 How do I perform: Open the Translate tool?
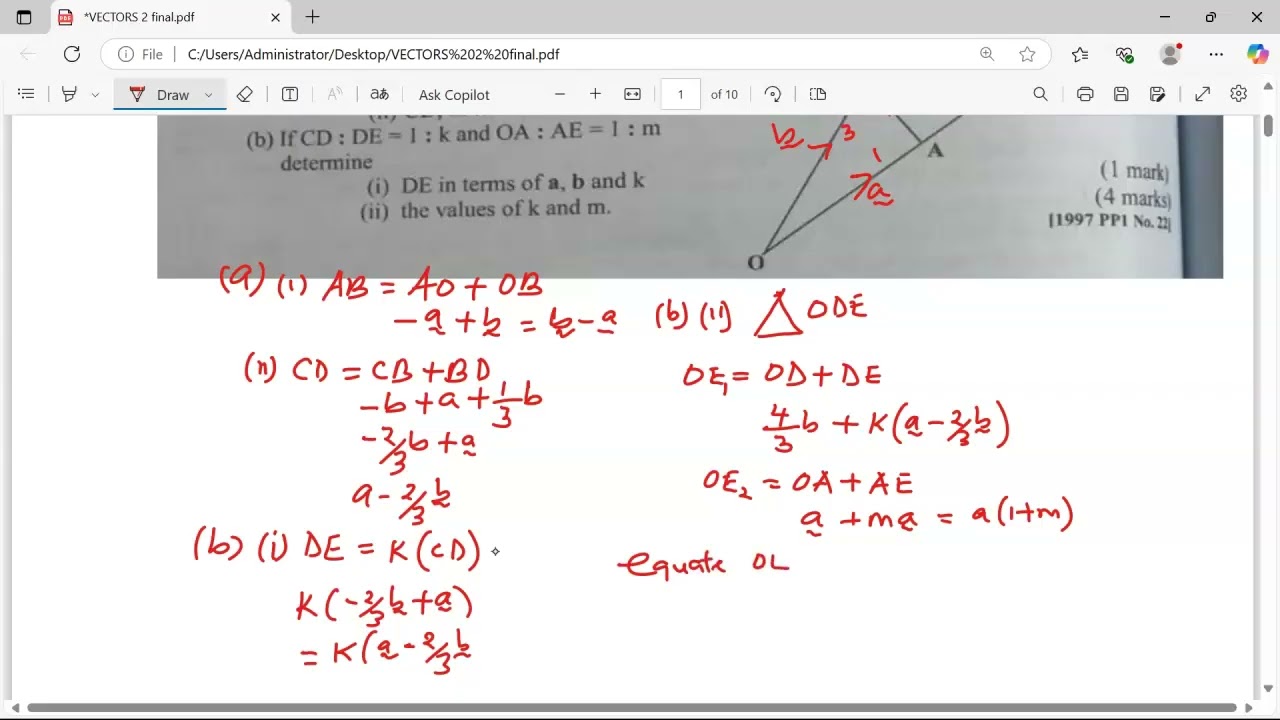pos(379,94)
